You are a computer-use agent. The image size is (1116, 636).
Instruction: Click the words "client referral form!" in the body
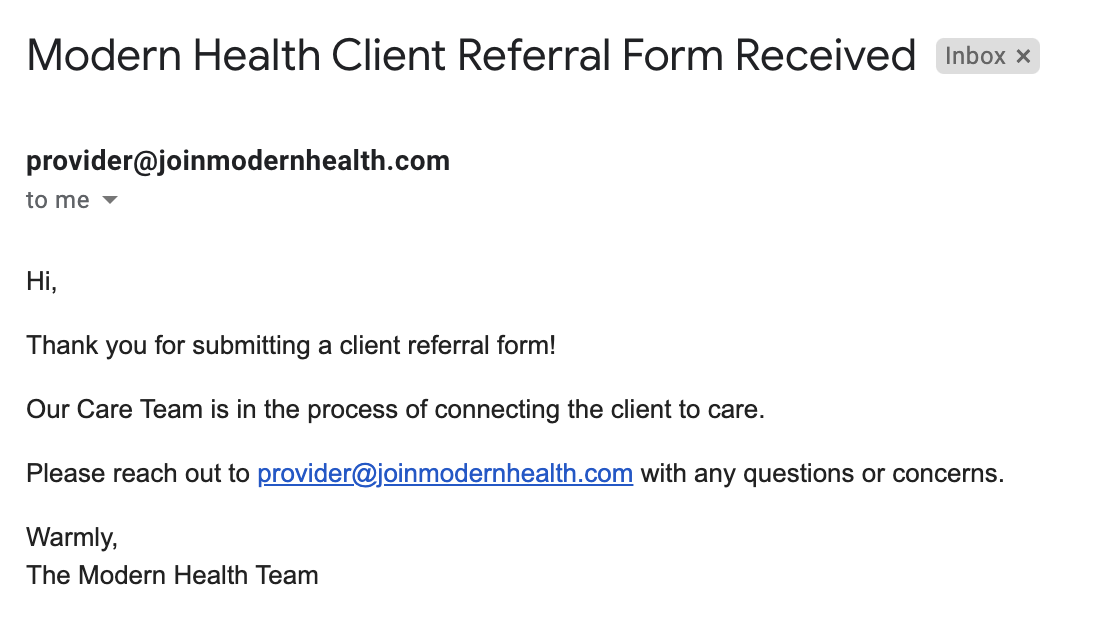(448, 346)
